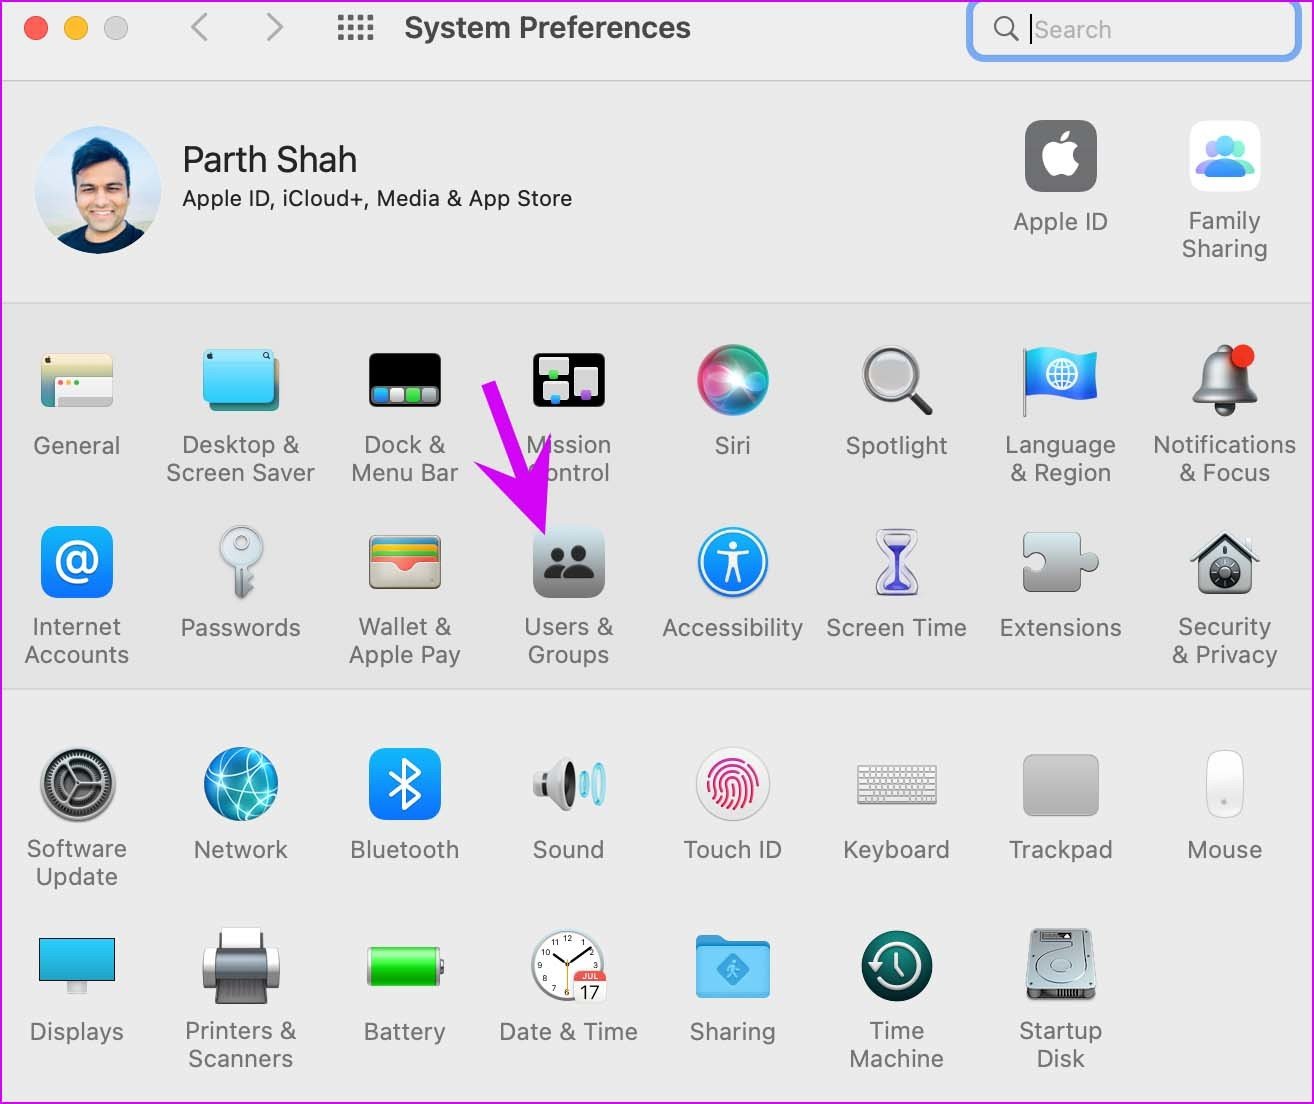Open General preferences
Screen dimensions: 1314x1104
point(77,381)
